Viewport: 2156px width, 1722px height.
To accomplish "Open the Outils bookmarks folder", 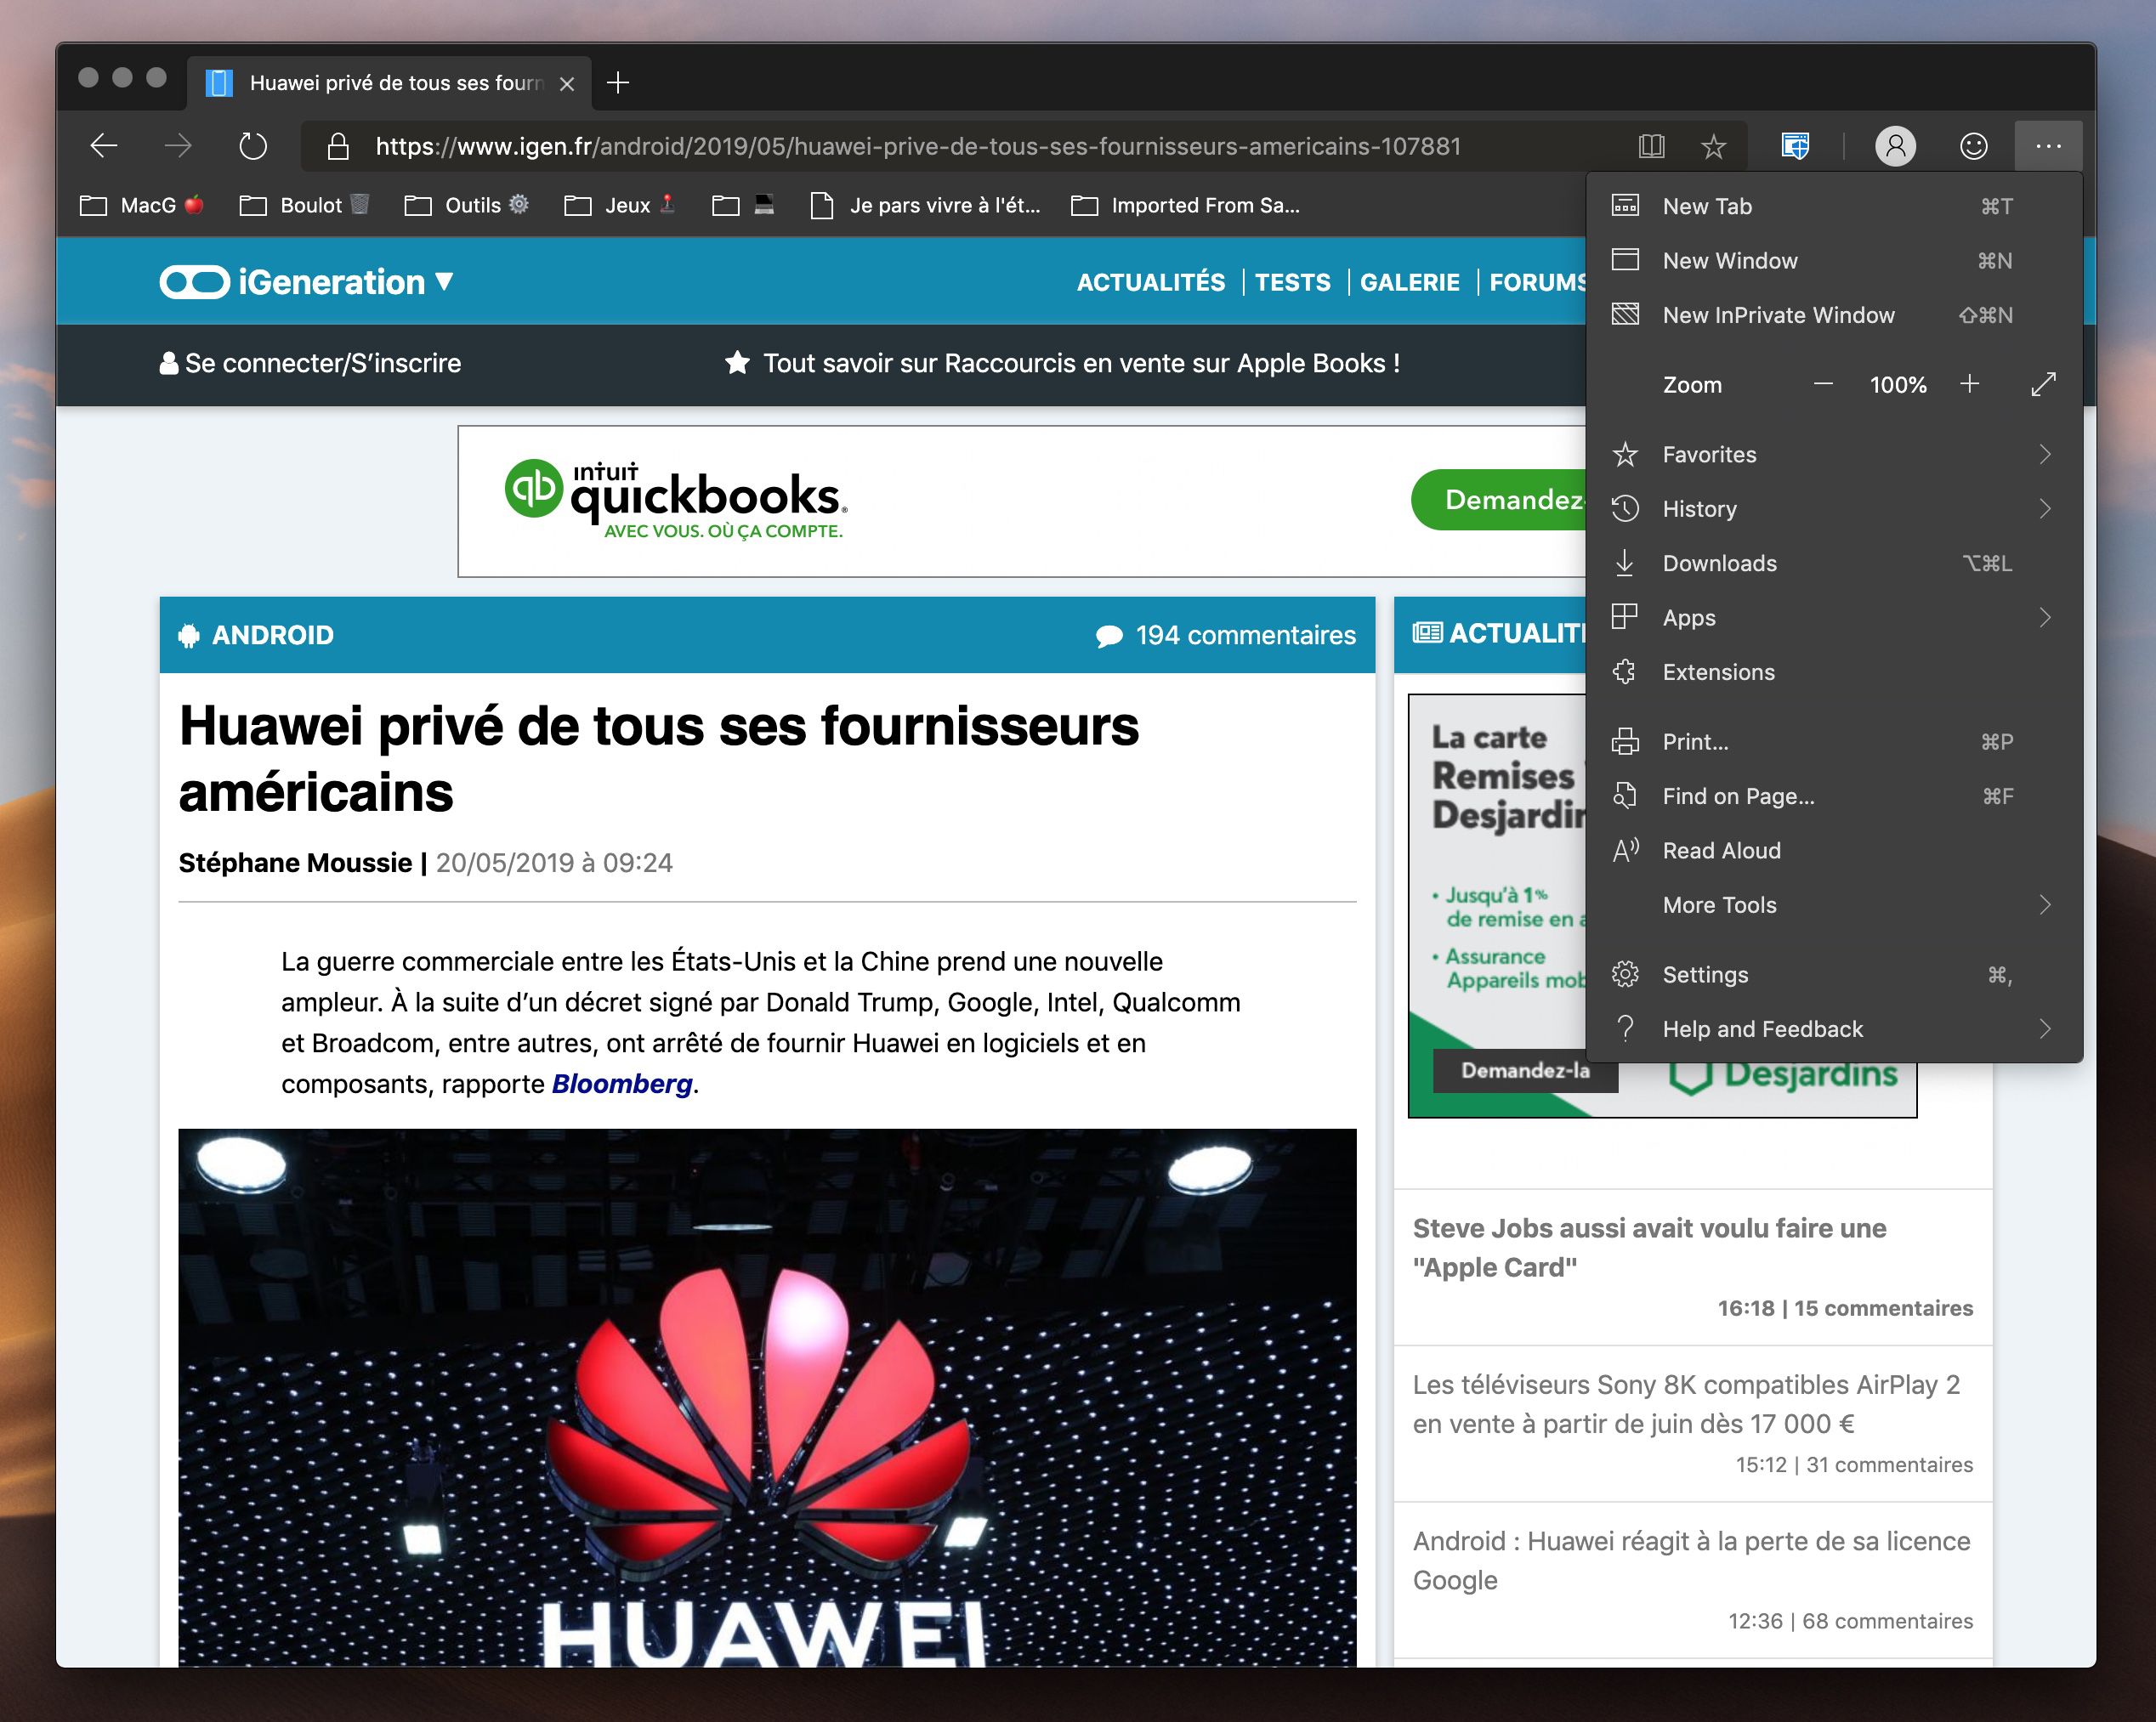I will (x=466, y=205).
